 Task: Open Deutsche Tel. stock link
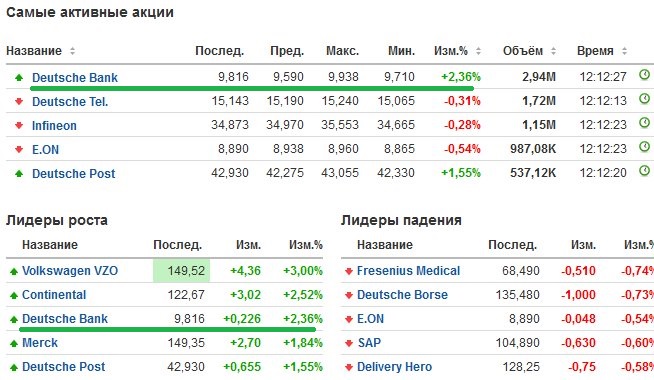(x=70, y=102)
